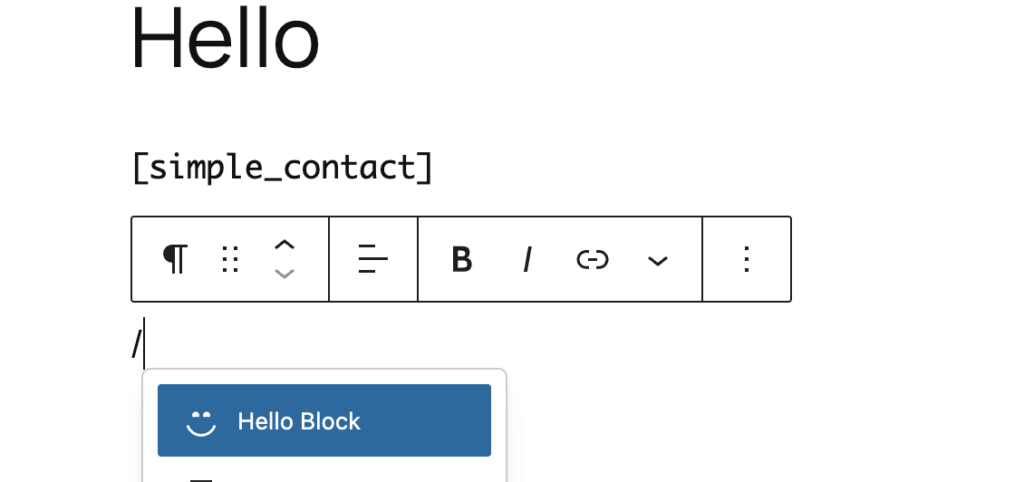1024x482 pixels.
Task: Toggle italic formatting
Action: coord(527,259)
